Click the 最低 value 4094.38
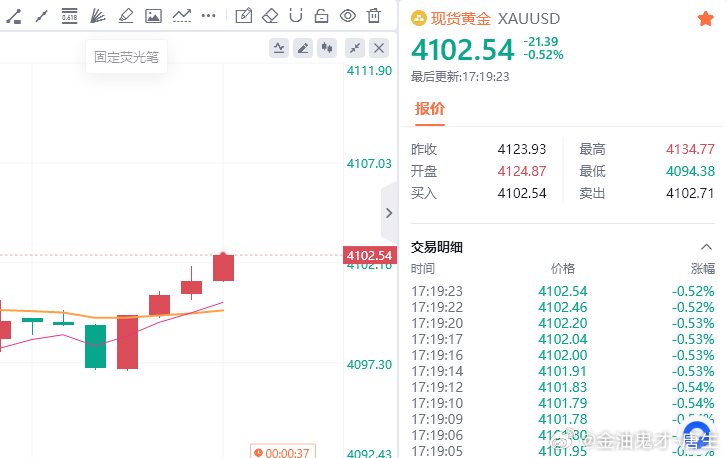The width and height of the screenshot is (727, 458). point(690,171)
